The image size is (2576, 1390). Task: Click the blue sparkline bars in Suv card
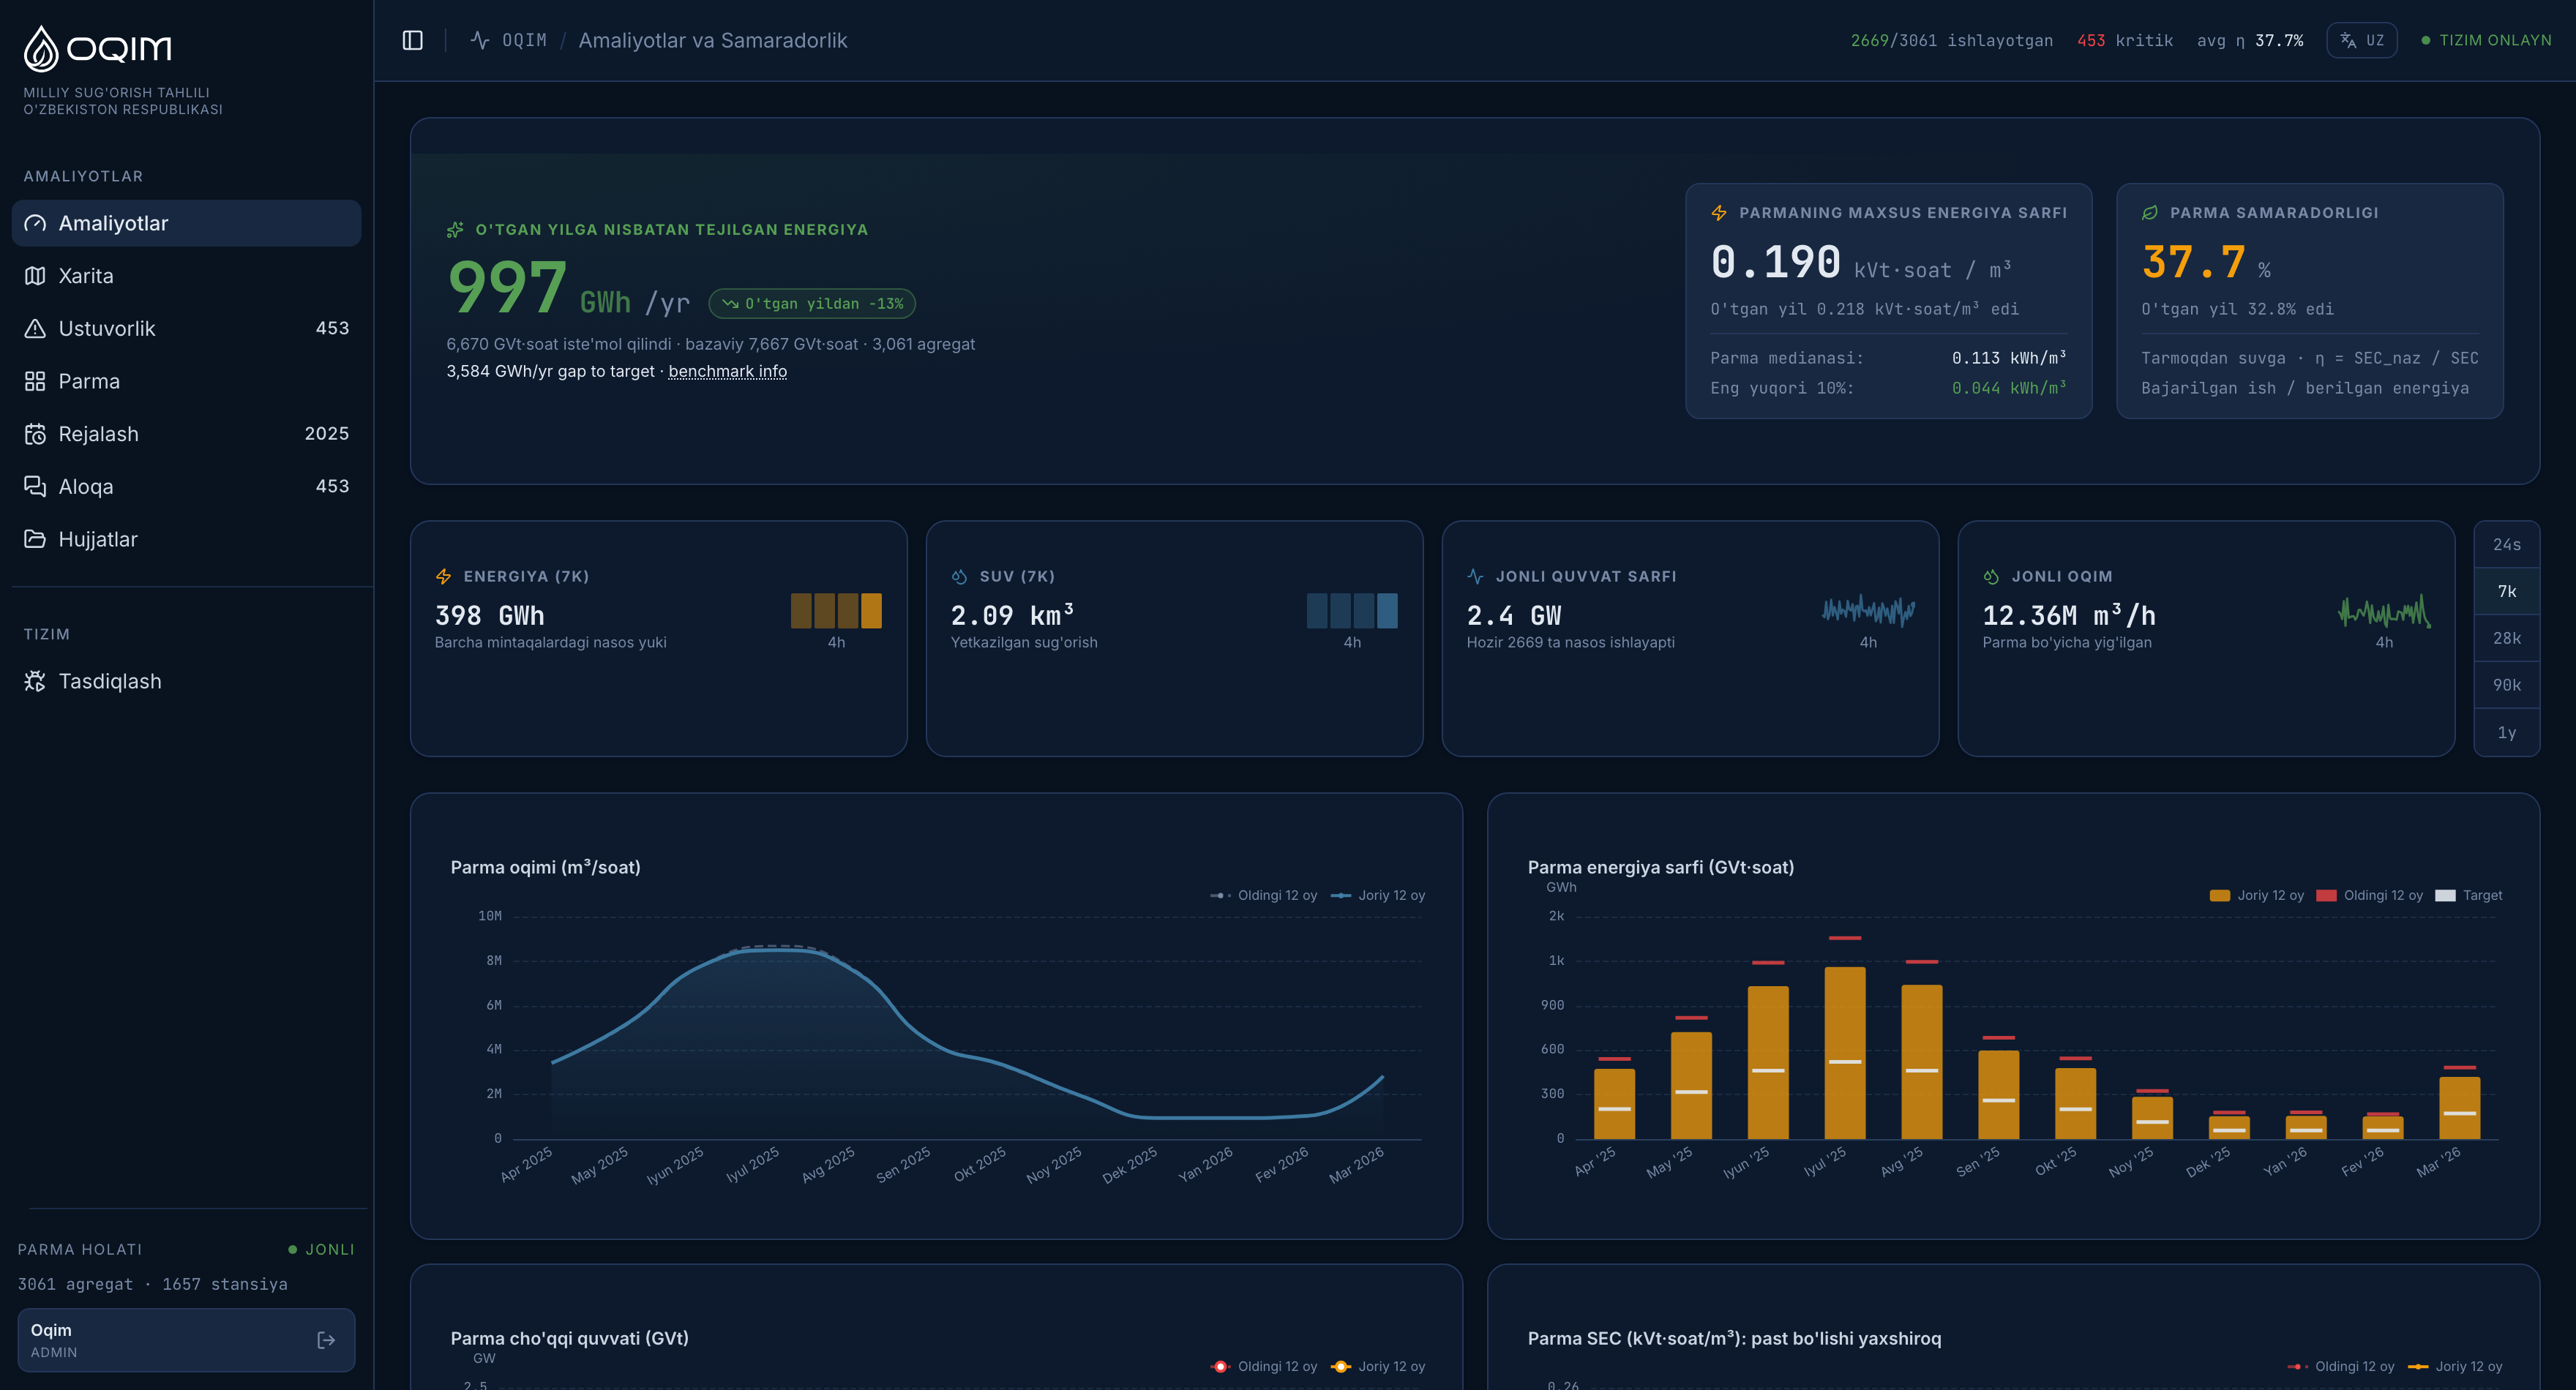click(1352, 611)
